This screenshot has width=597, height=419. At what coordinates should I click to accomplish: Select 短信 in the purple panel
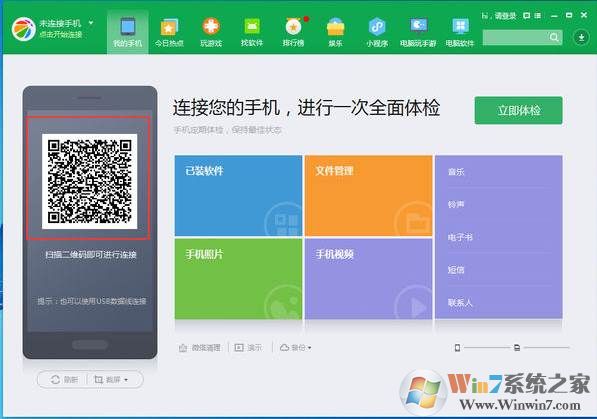click(456, 270)
